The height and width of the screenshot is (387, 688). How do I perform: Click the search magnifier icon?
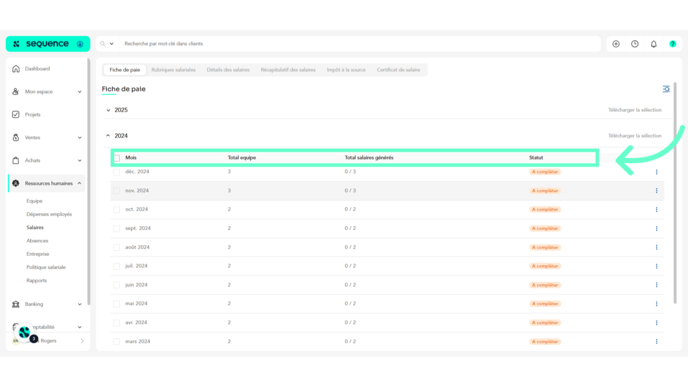tap(103, 44)
